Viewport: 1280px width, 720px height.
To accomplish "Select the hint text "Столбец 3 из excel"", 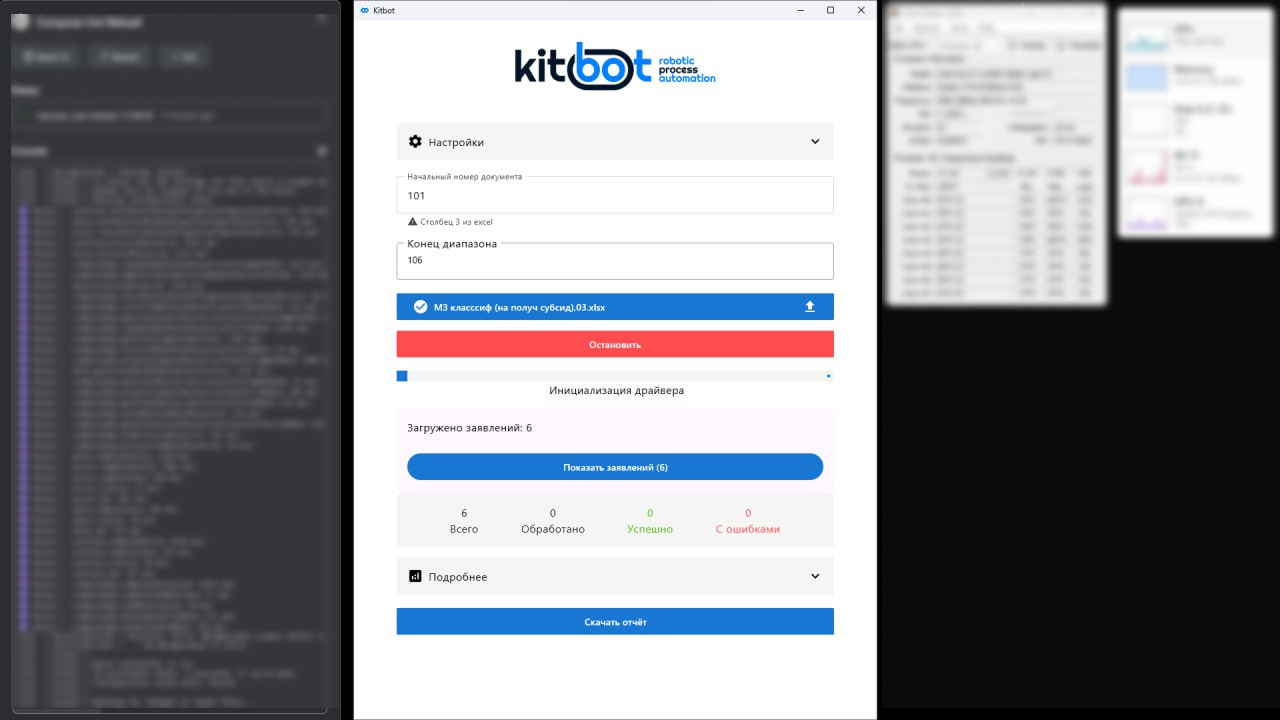I will point(457,222).
